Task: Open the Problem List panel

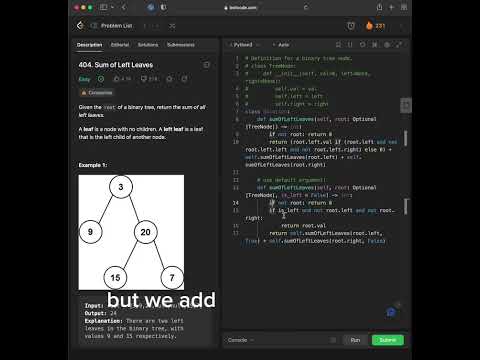Action: point(112,26)
